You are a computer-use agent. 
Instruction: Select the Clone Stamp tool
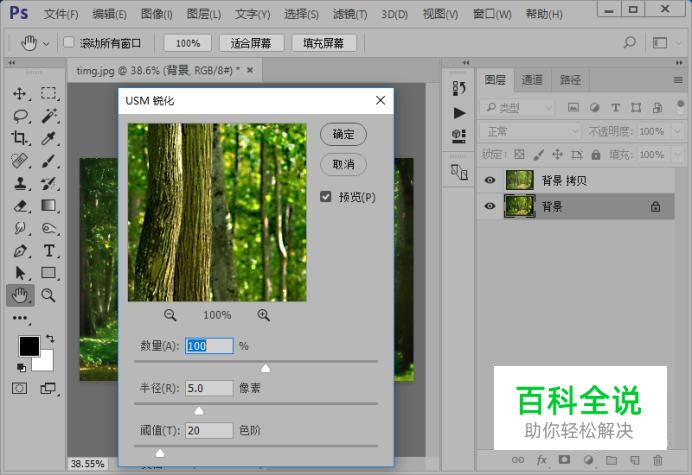pos(20,183)
